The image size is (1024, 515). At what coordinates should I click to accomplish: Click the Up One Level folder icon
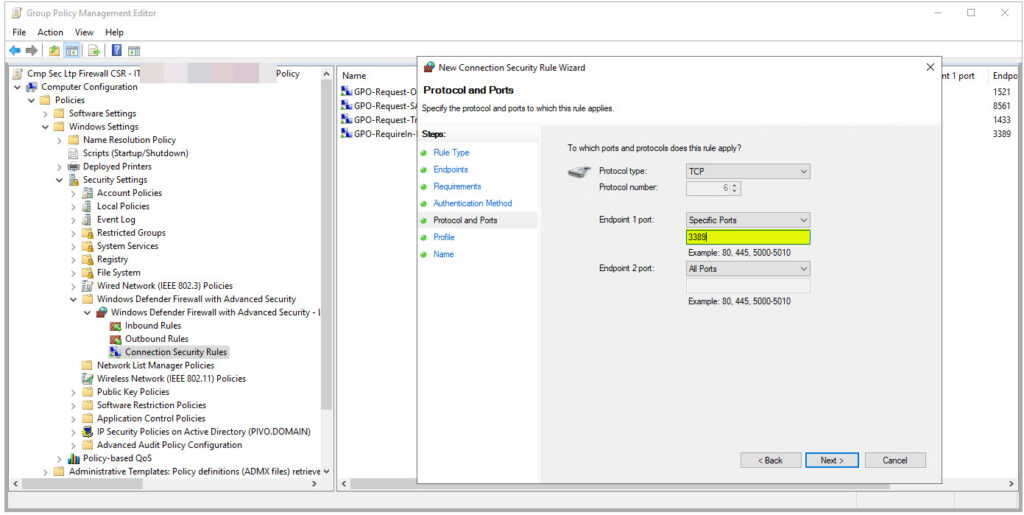(x=54, y=51)
